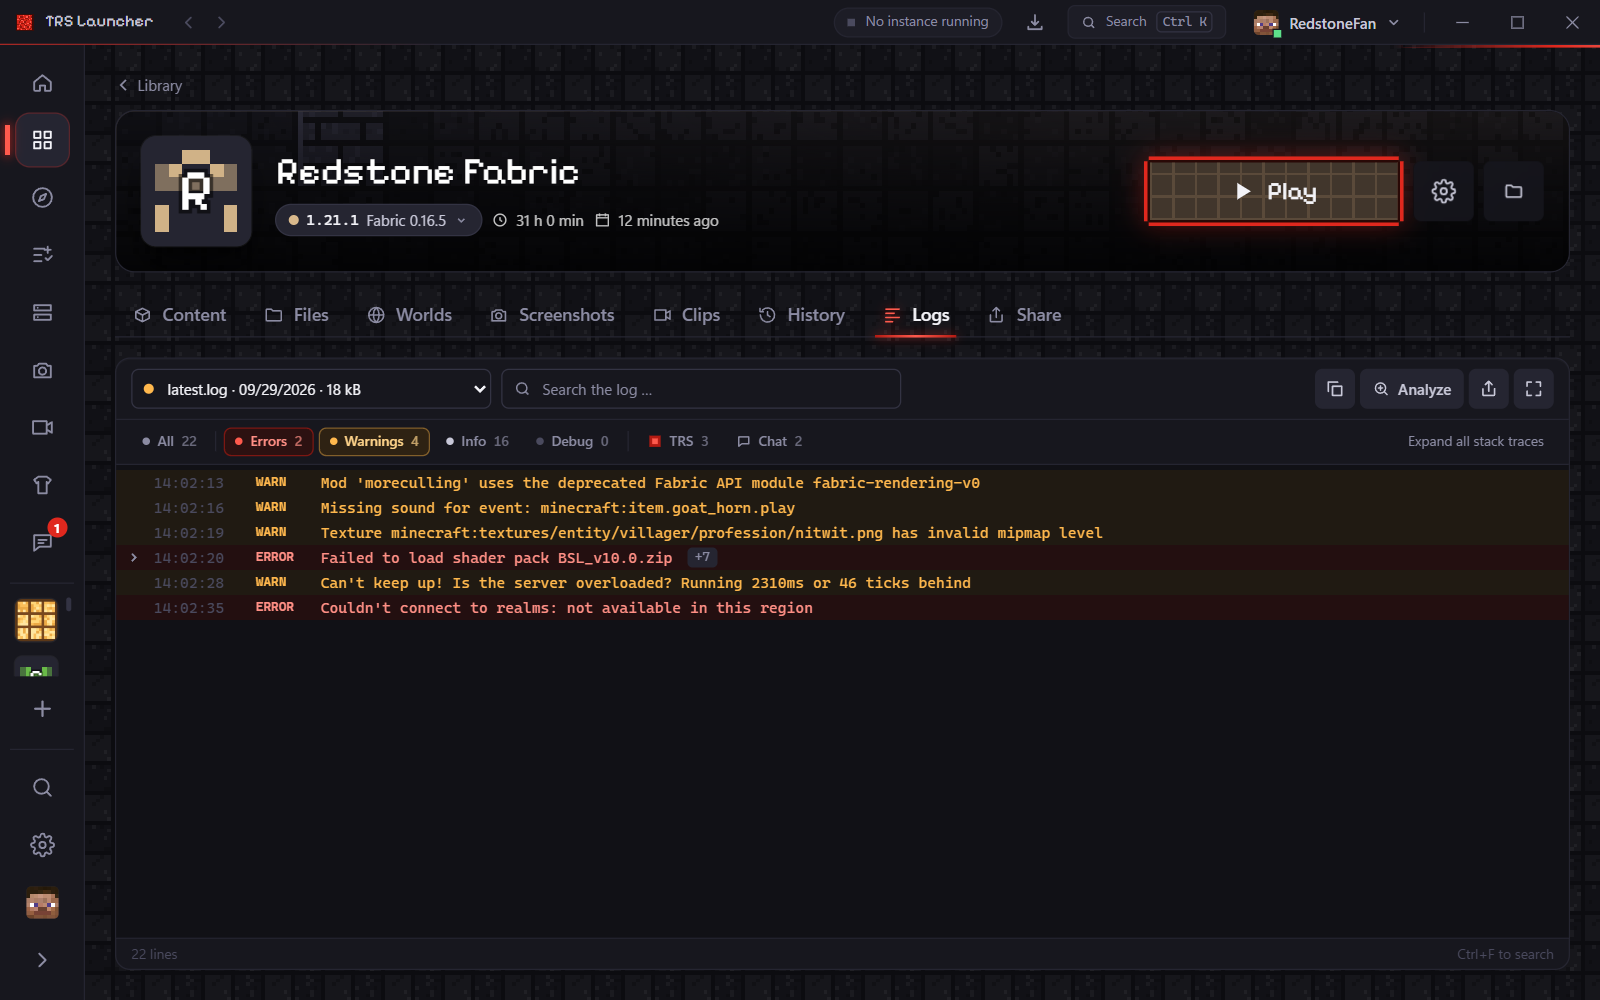
Task: Open the Discover compass icon
Action: coord(42,197)
